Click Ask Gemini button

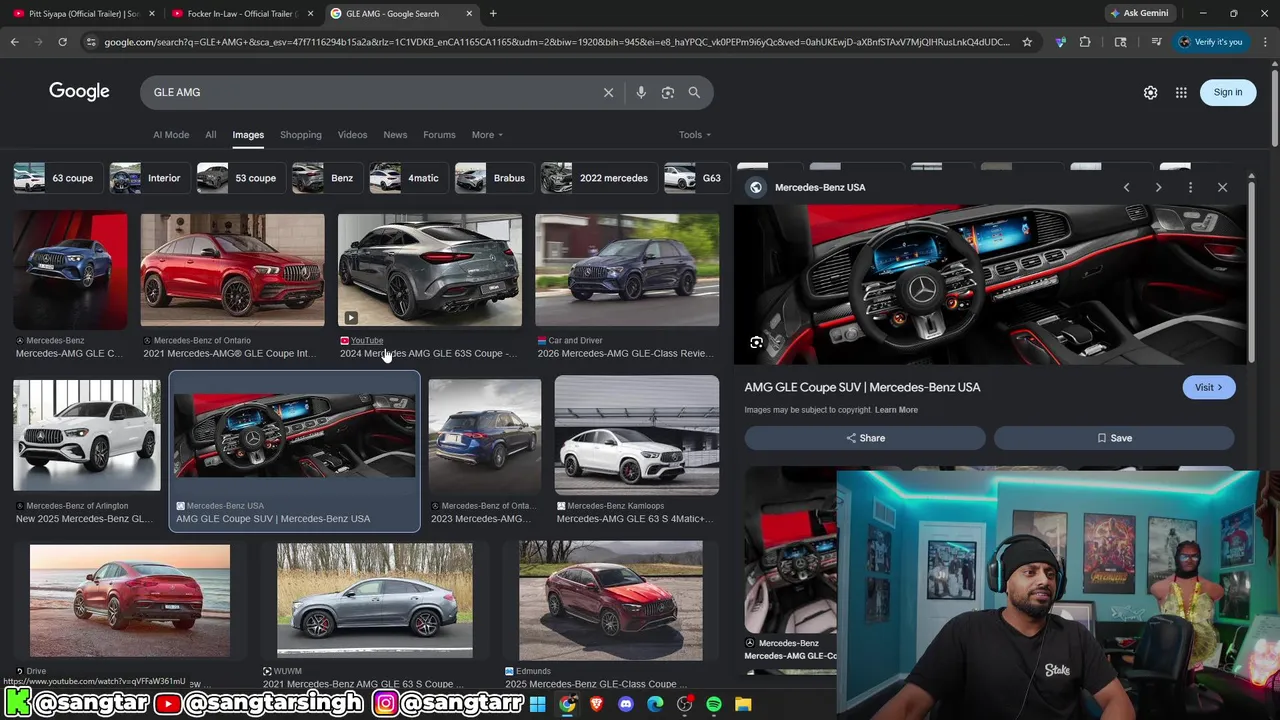[1138, 13]
